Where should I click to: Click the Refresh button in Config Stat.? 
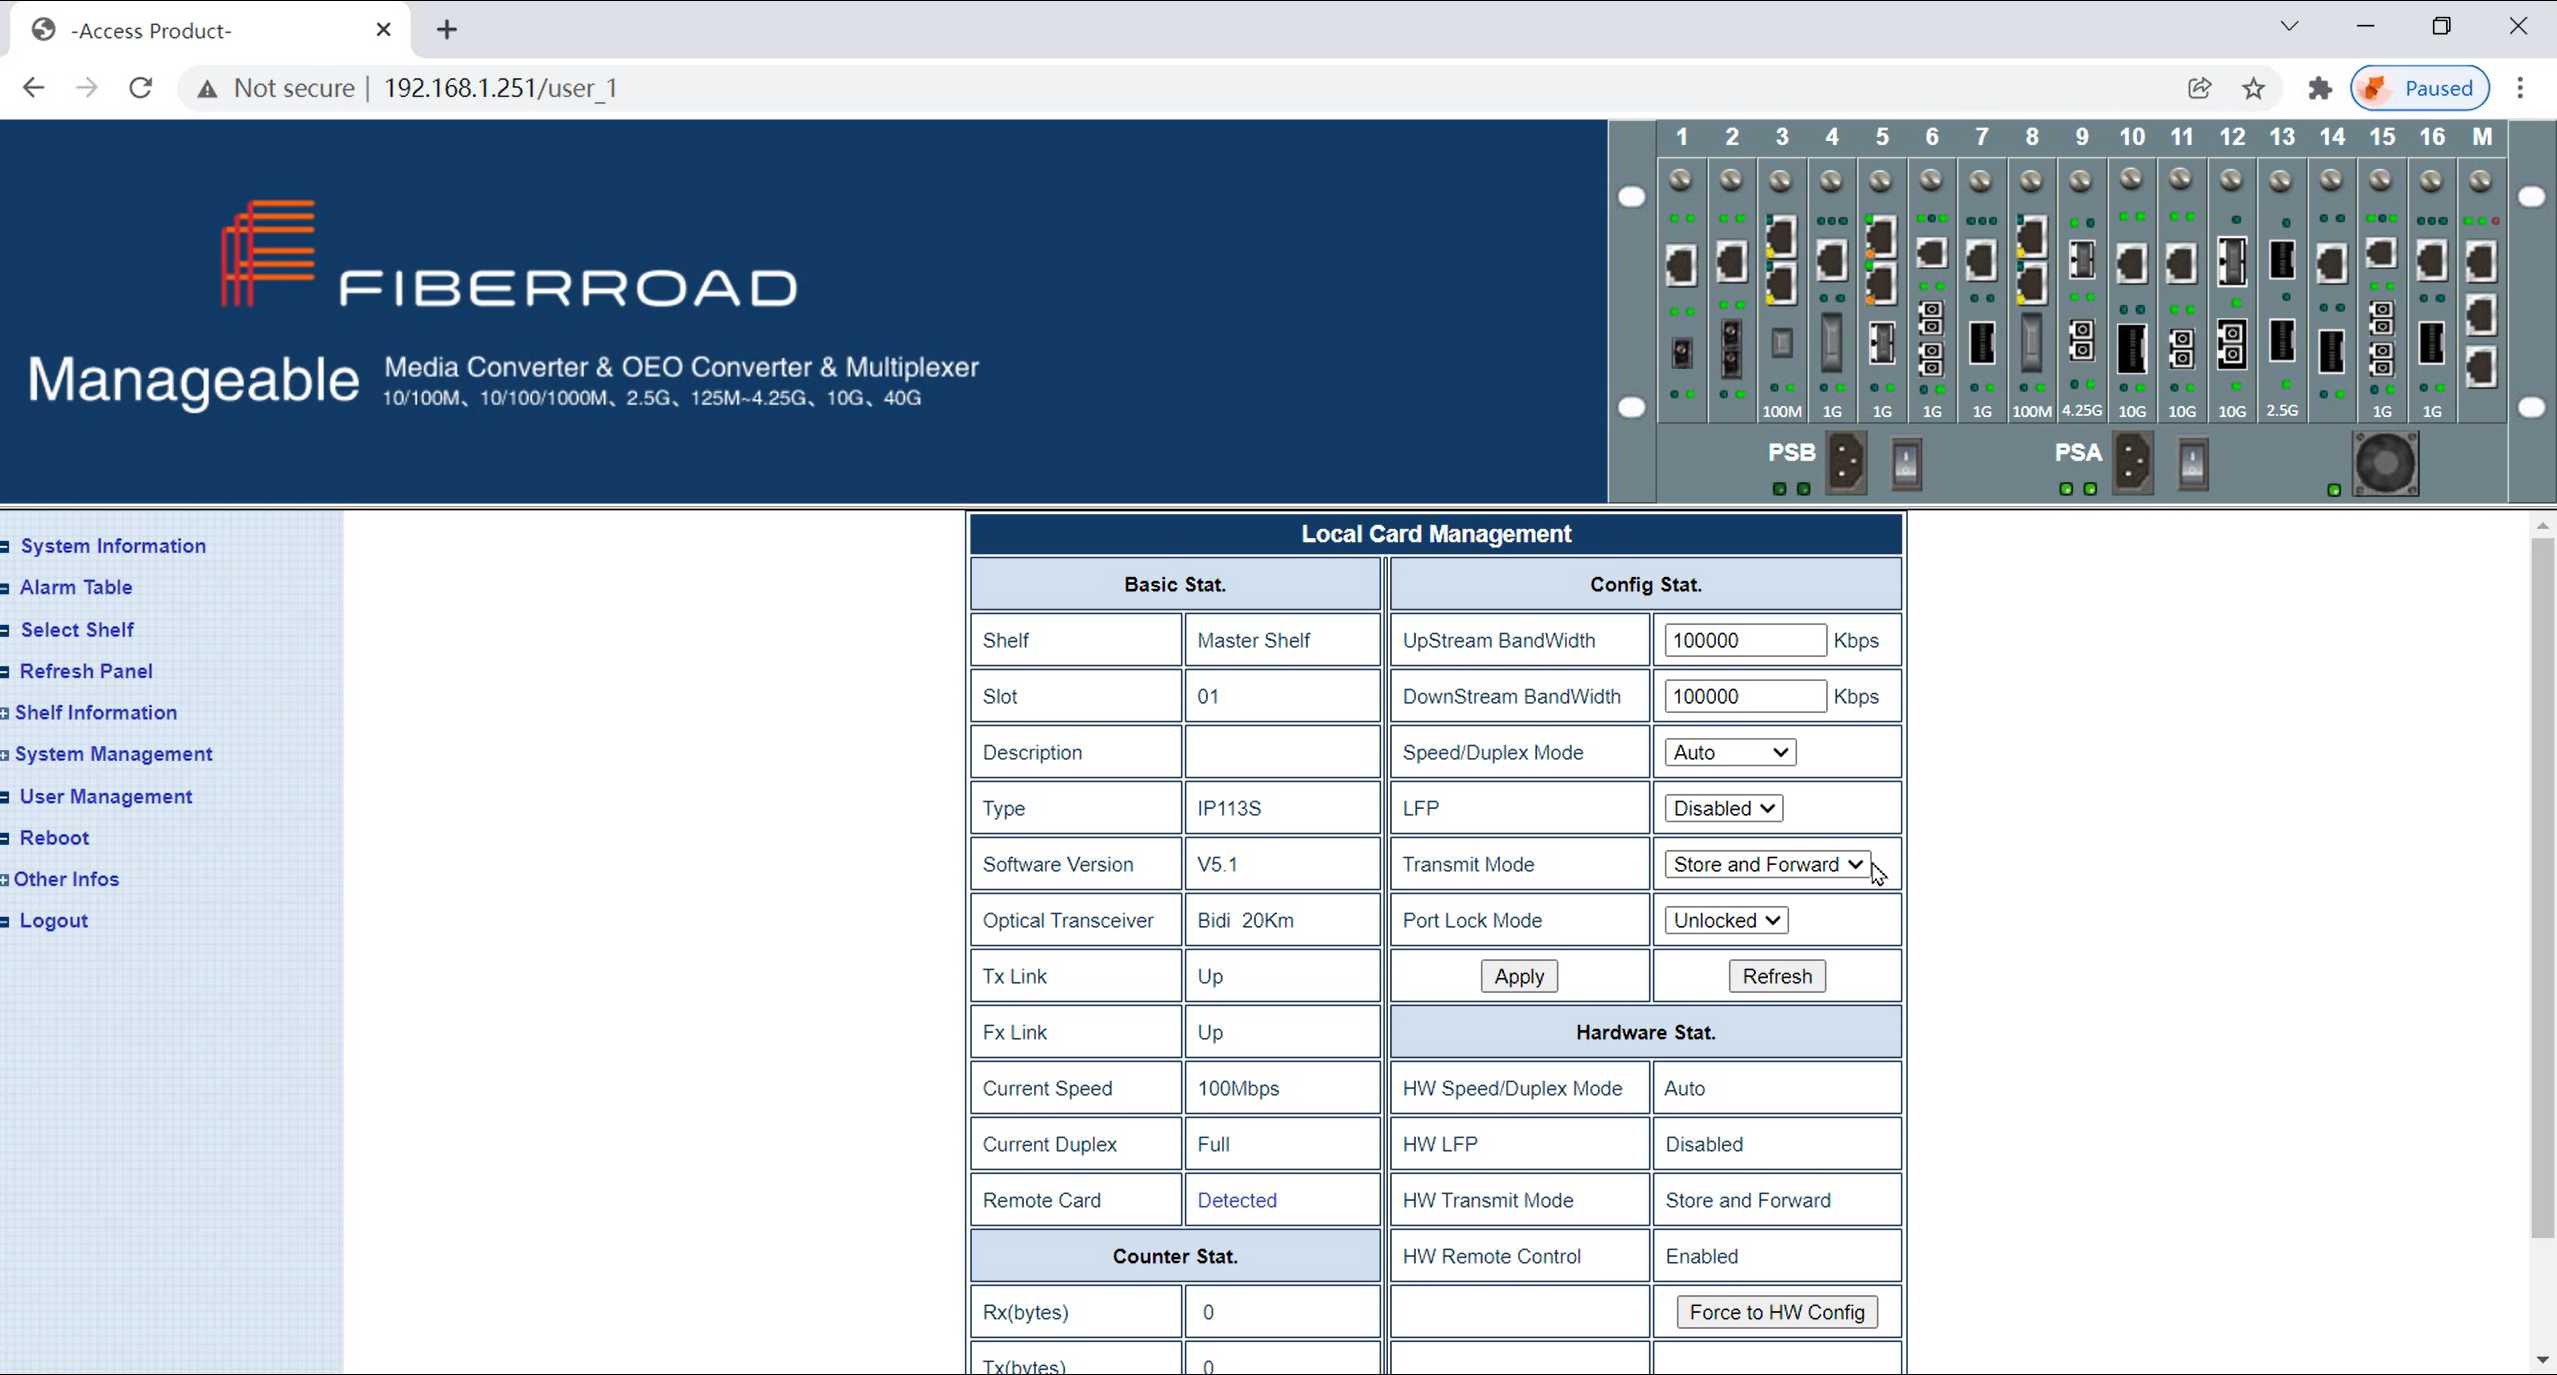point(1777,976)
